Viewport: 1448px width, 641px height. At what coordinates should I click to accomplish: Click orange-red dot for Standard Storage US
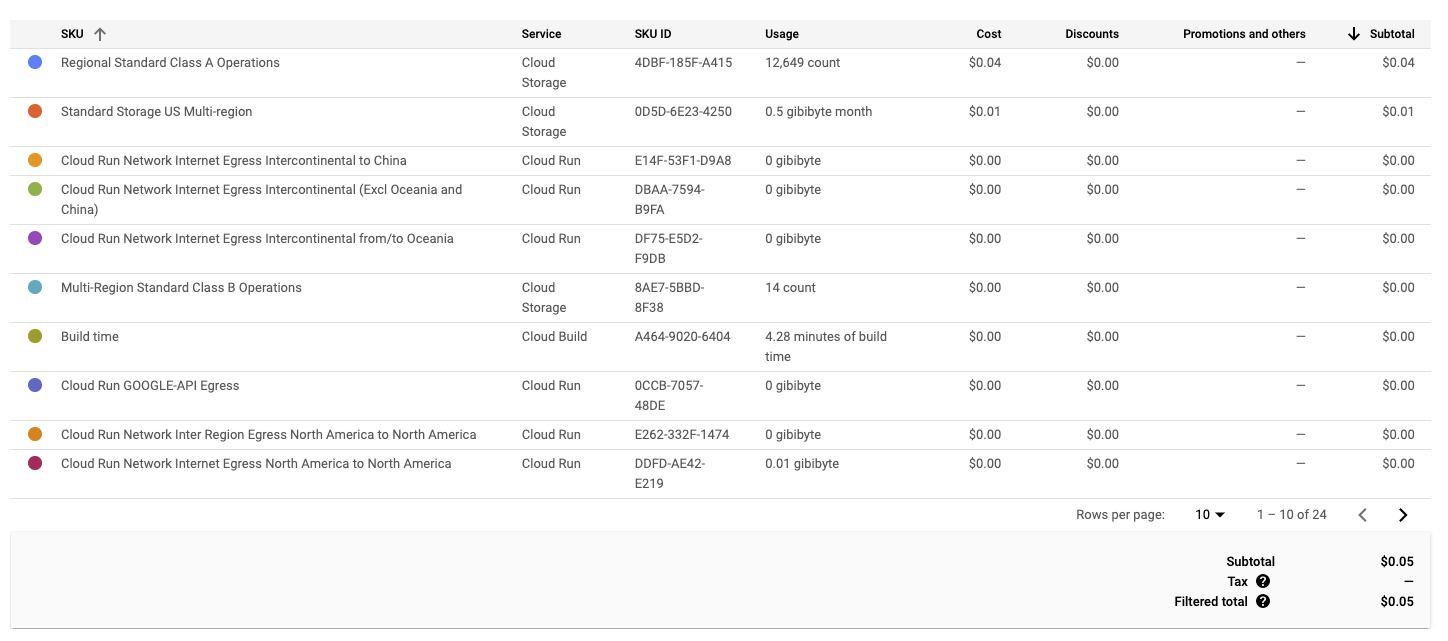pos(35,111)
